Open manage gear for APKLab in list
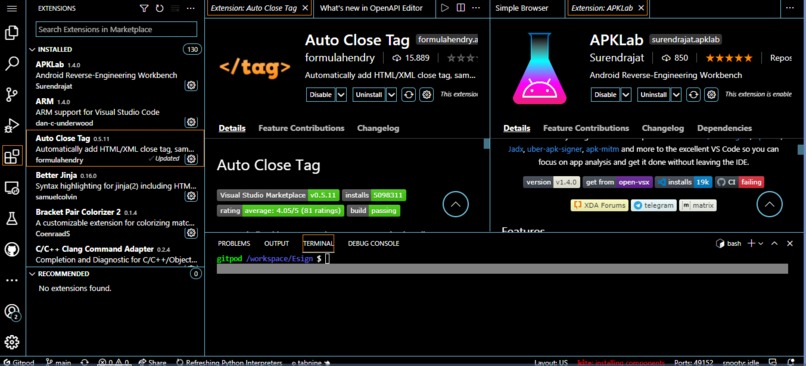The width and height of the screenshot is (806, 366). pos(191,85)
